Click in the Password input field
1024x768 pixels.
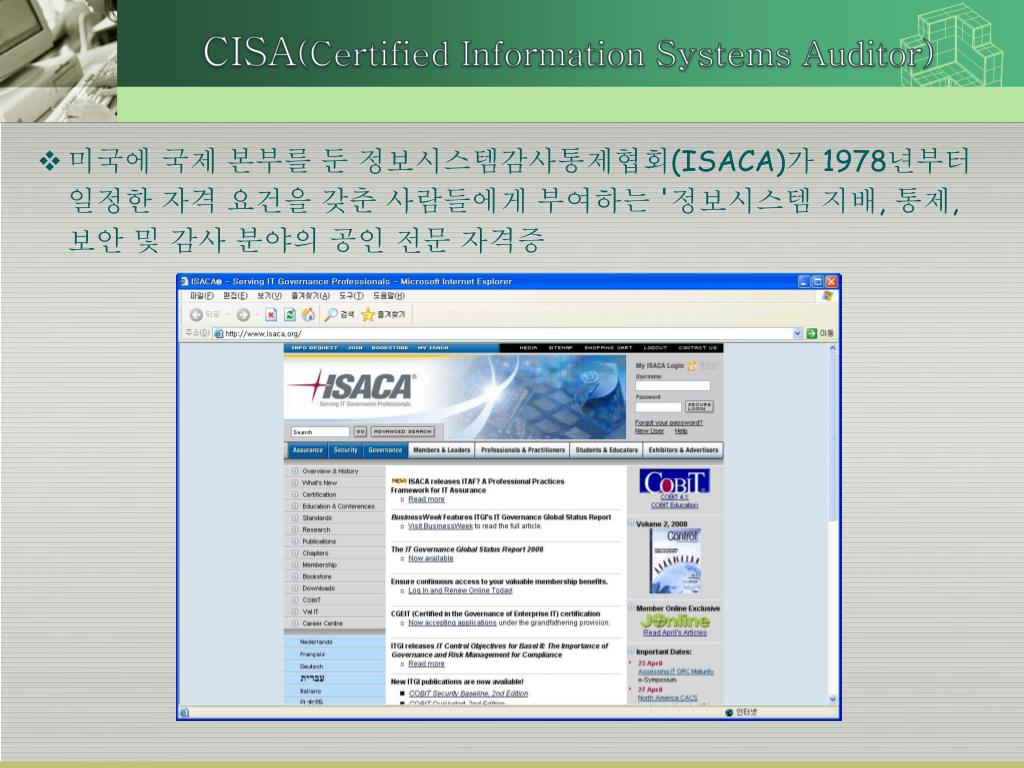(658, 407)
